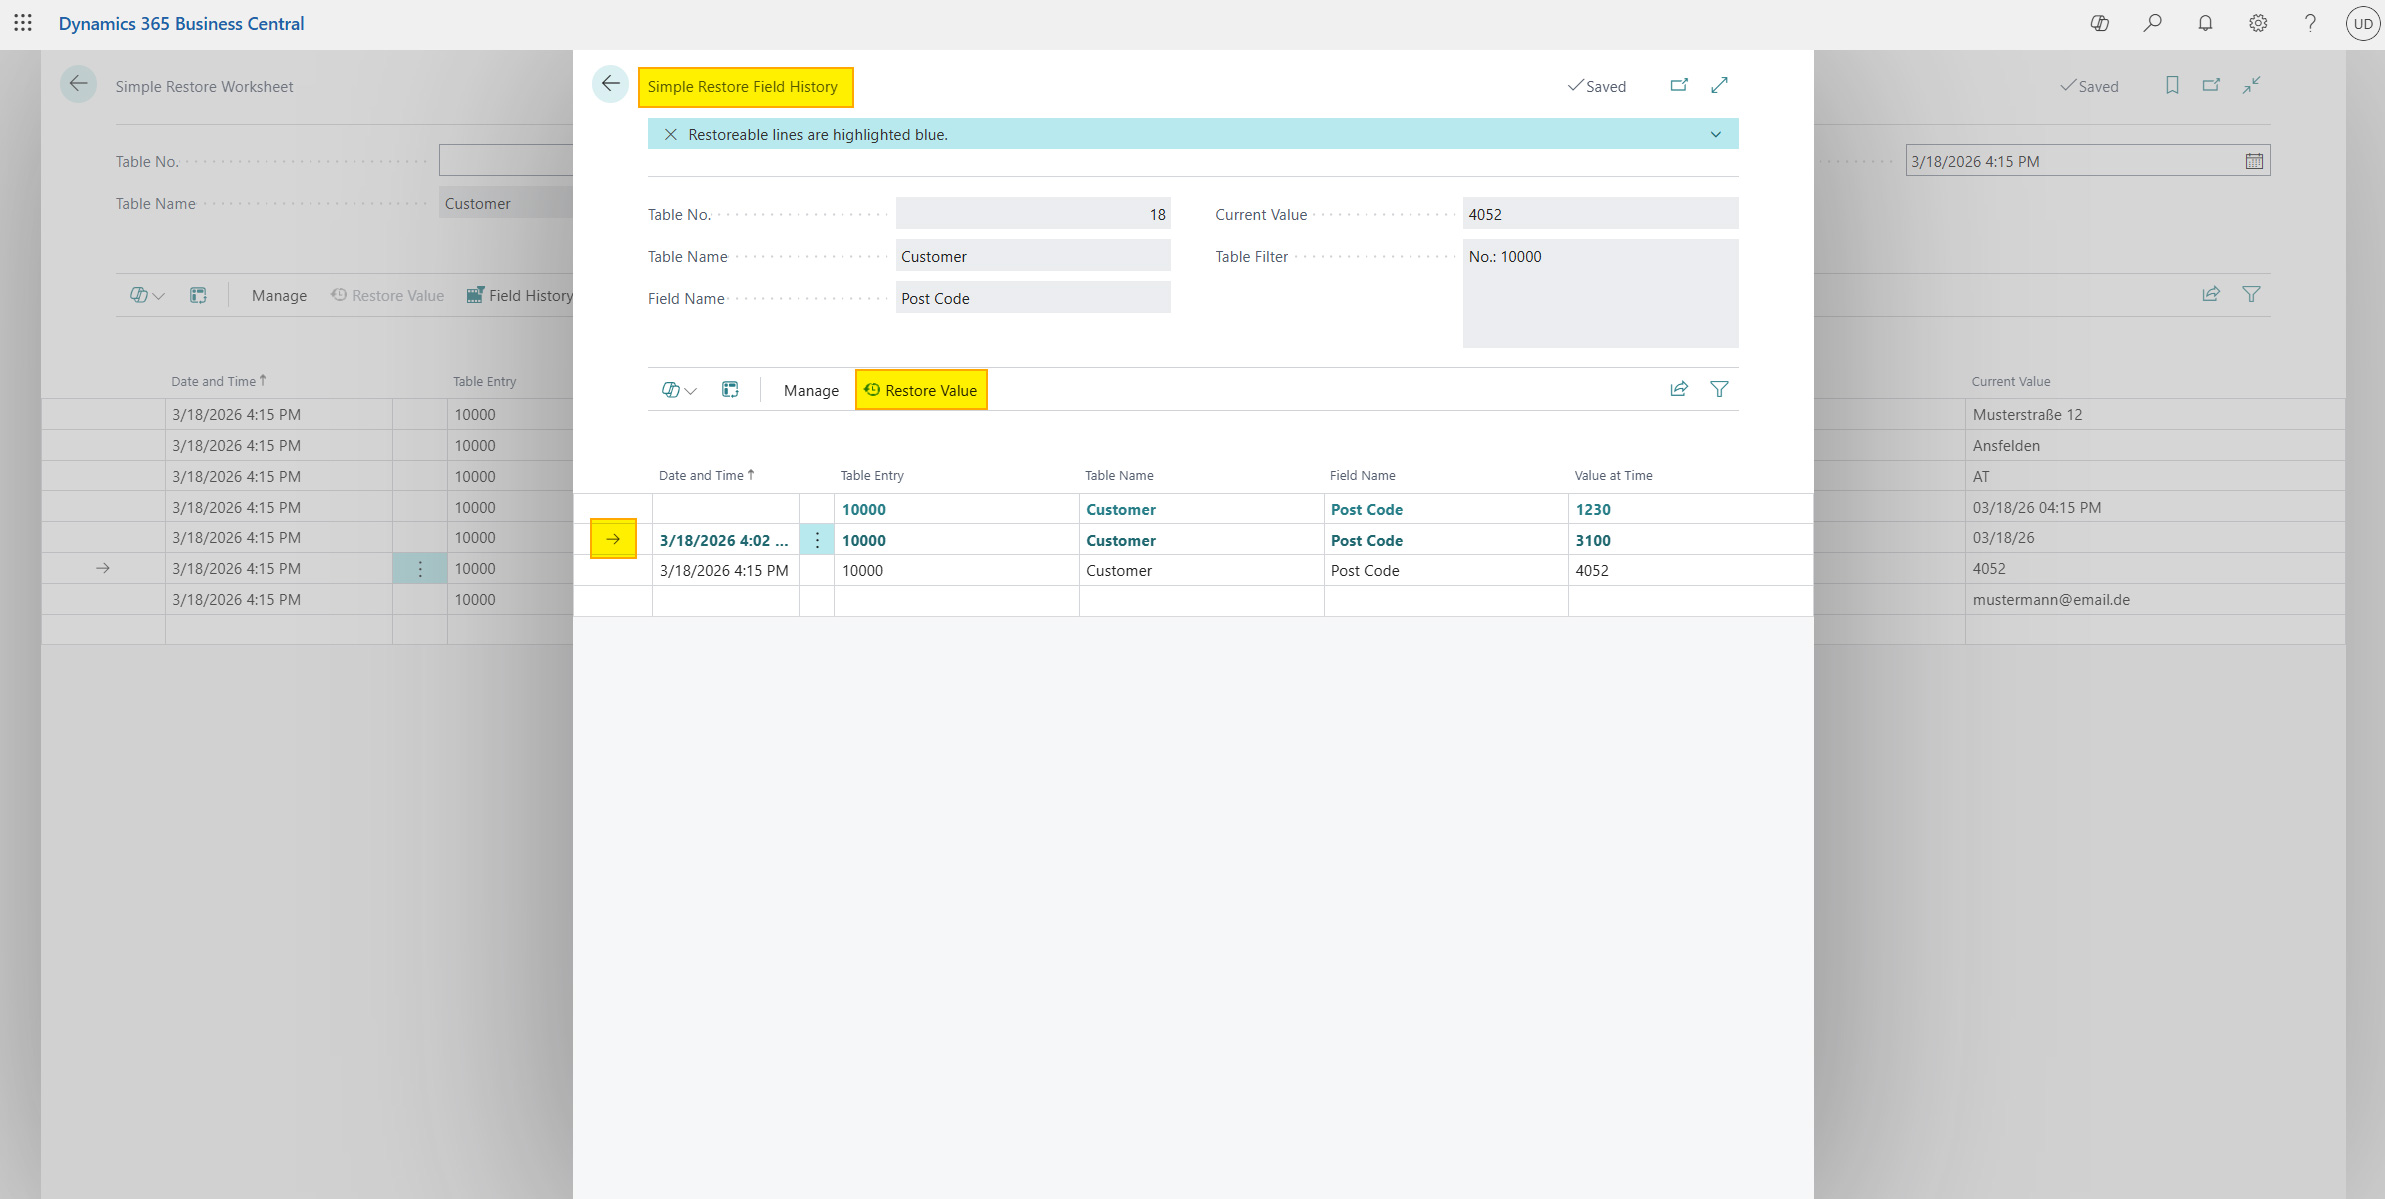Open the Manage menu in Field History
The image size is (2385, 1199).
pos(811,391)
